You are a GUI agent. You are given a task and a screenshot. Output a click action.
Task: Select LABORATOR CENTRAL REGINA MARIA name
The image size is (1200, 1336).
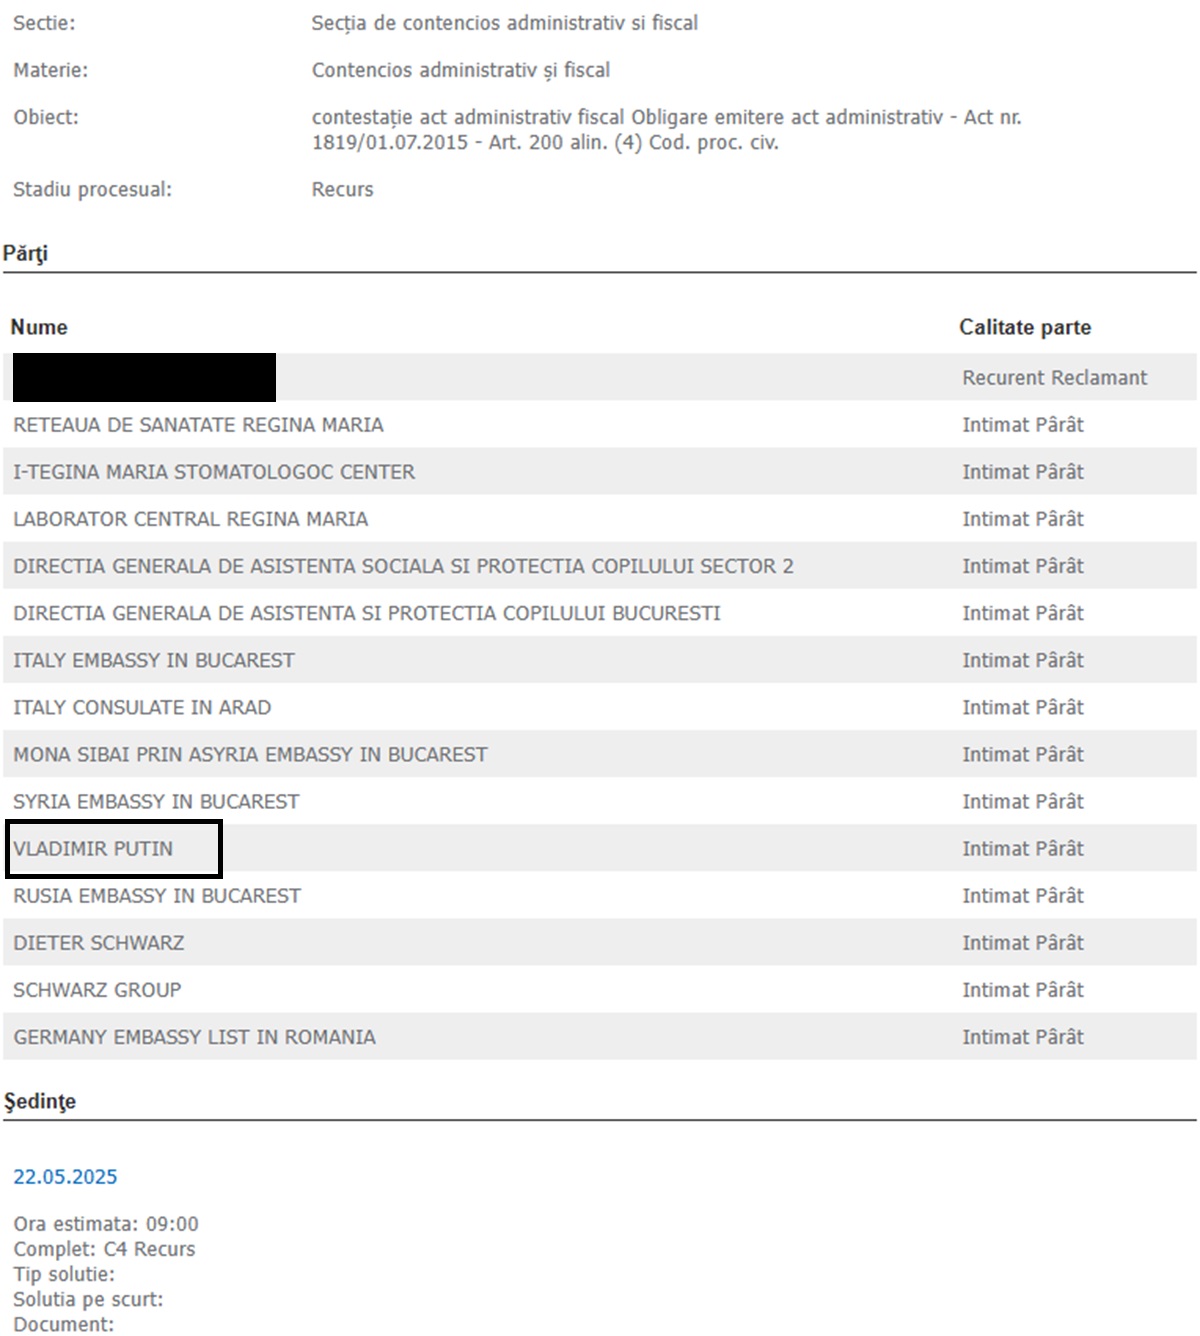(x=190, y=519)
